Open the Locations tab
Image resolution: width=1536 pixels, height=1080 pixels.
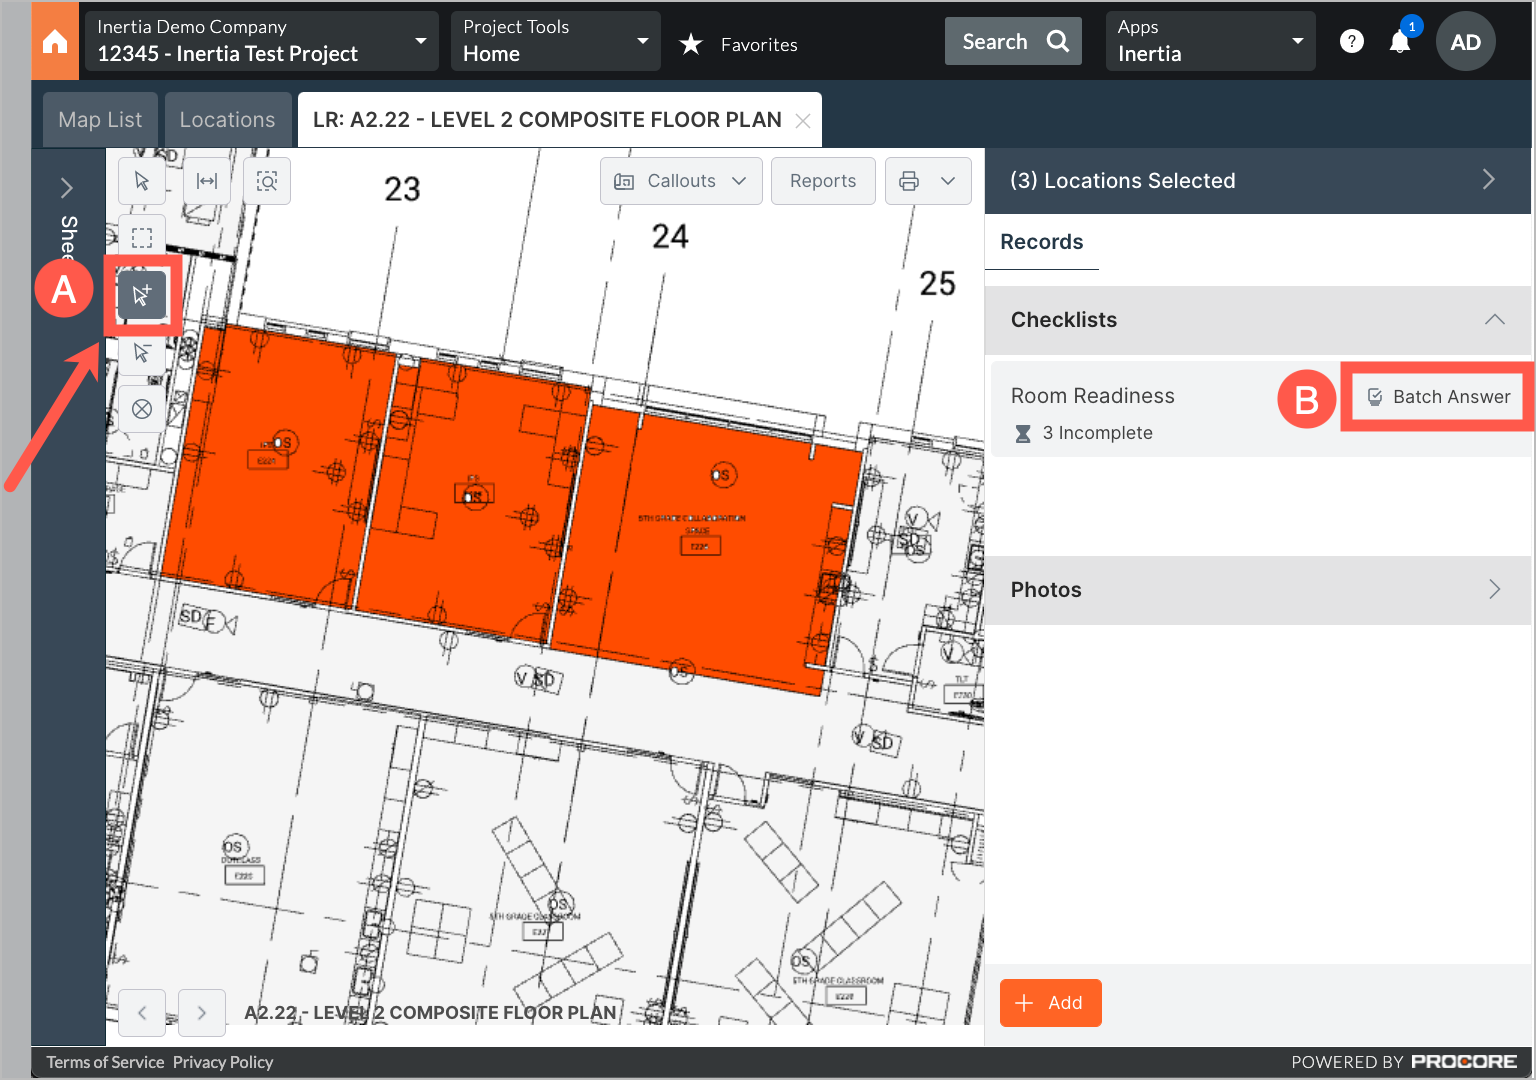coord(228,119)
